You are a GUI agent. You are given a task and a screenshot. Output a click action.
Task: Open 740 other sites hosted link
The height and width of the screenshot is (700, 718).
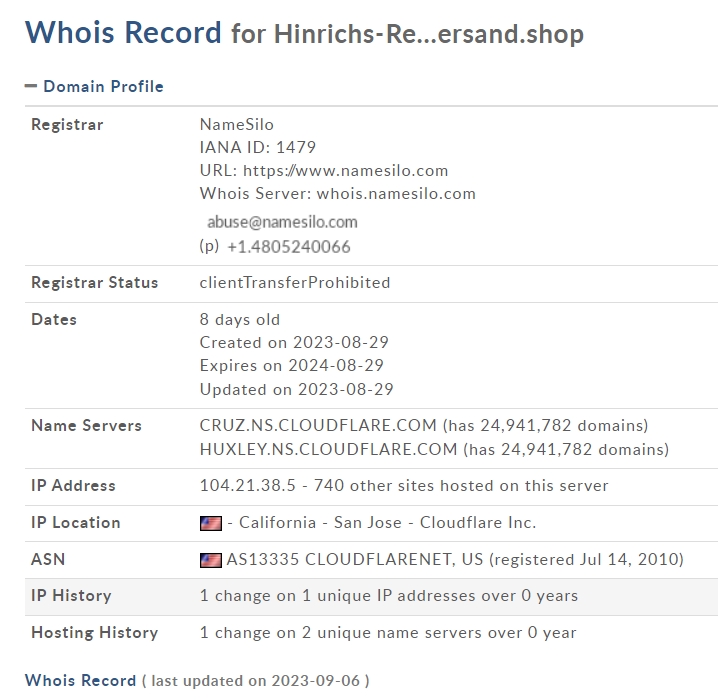(x=461, y=485)
